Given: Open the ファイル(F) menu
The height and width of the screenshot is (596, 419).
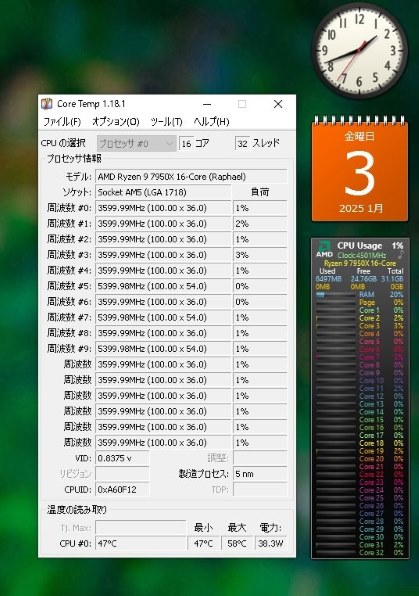Looking at the screenshot, I should point(62,122).
